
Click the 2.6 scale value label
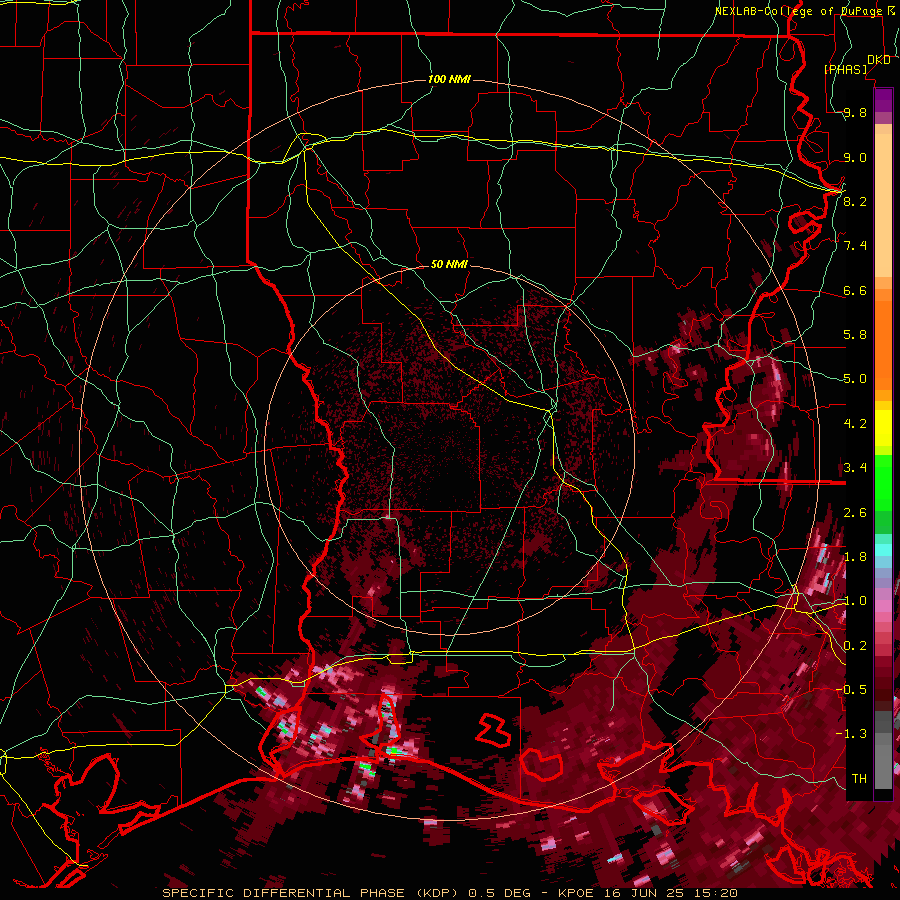855,512
